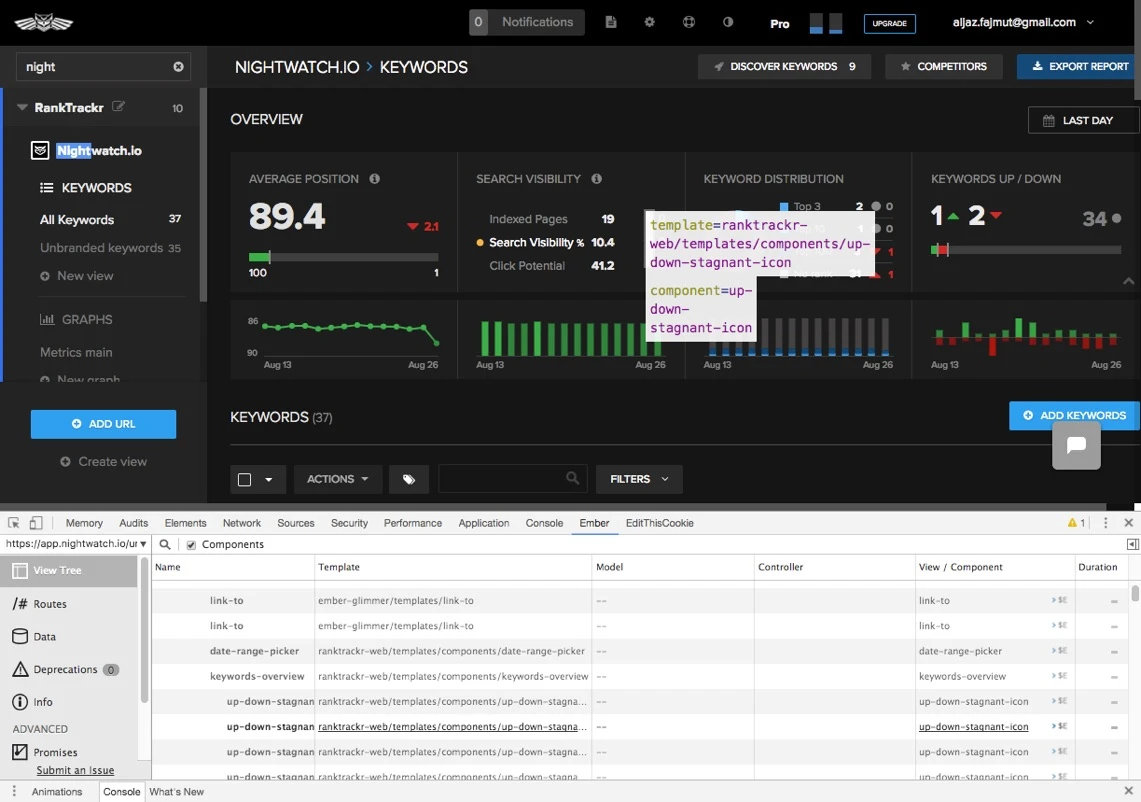
Task: Expand the Filters dropdown
Action: [639, 479]
